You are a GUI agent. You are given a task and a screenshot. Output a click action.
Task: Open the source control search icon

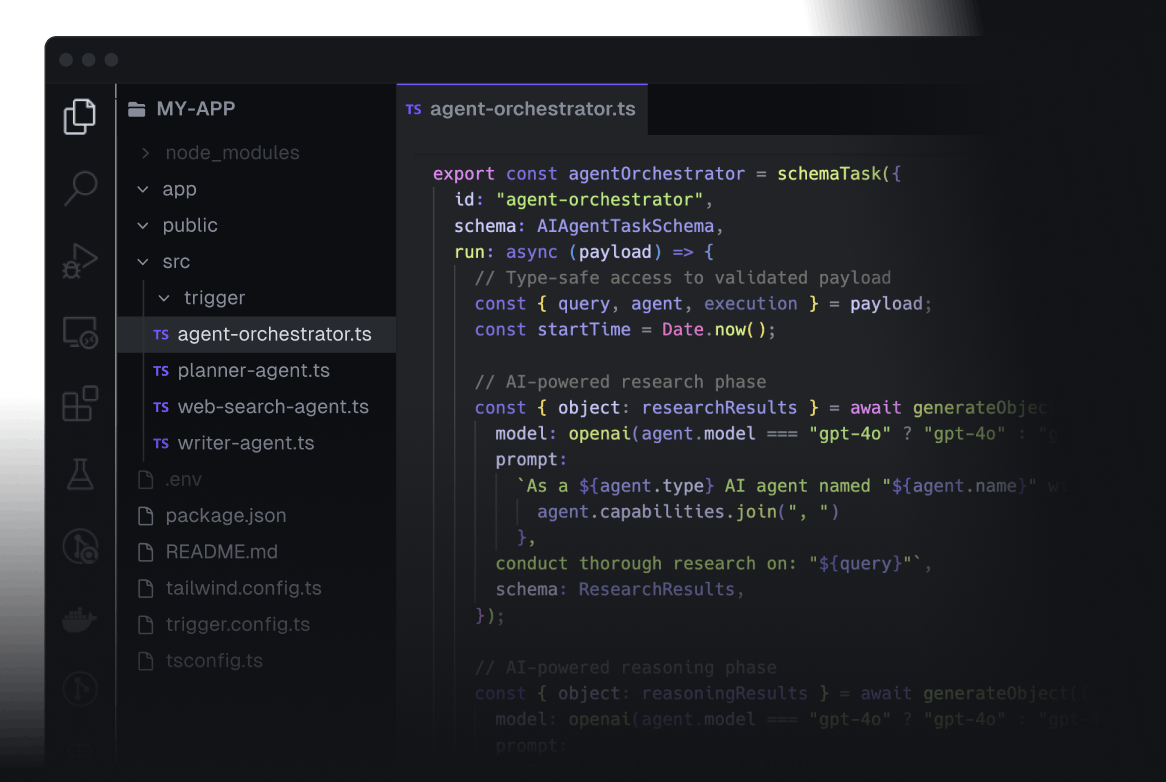tap(80, 546)
